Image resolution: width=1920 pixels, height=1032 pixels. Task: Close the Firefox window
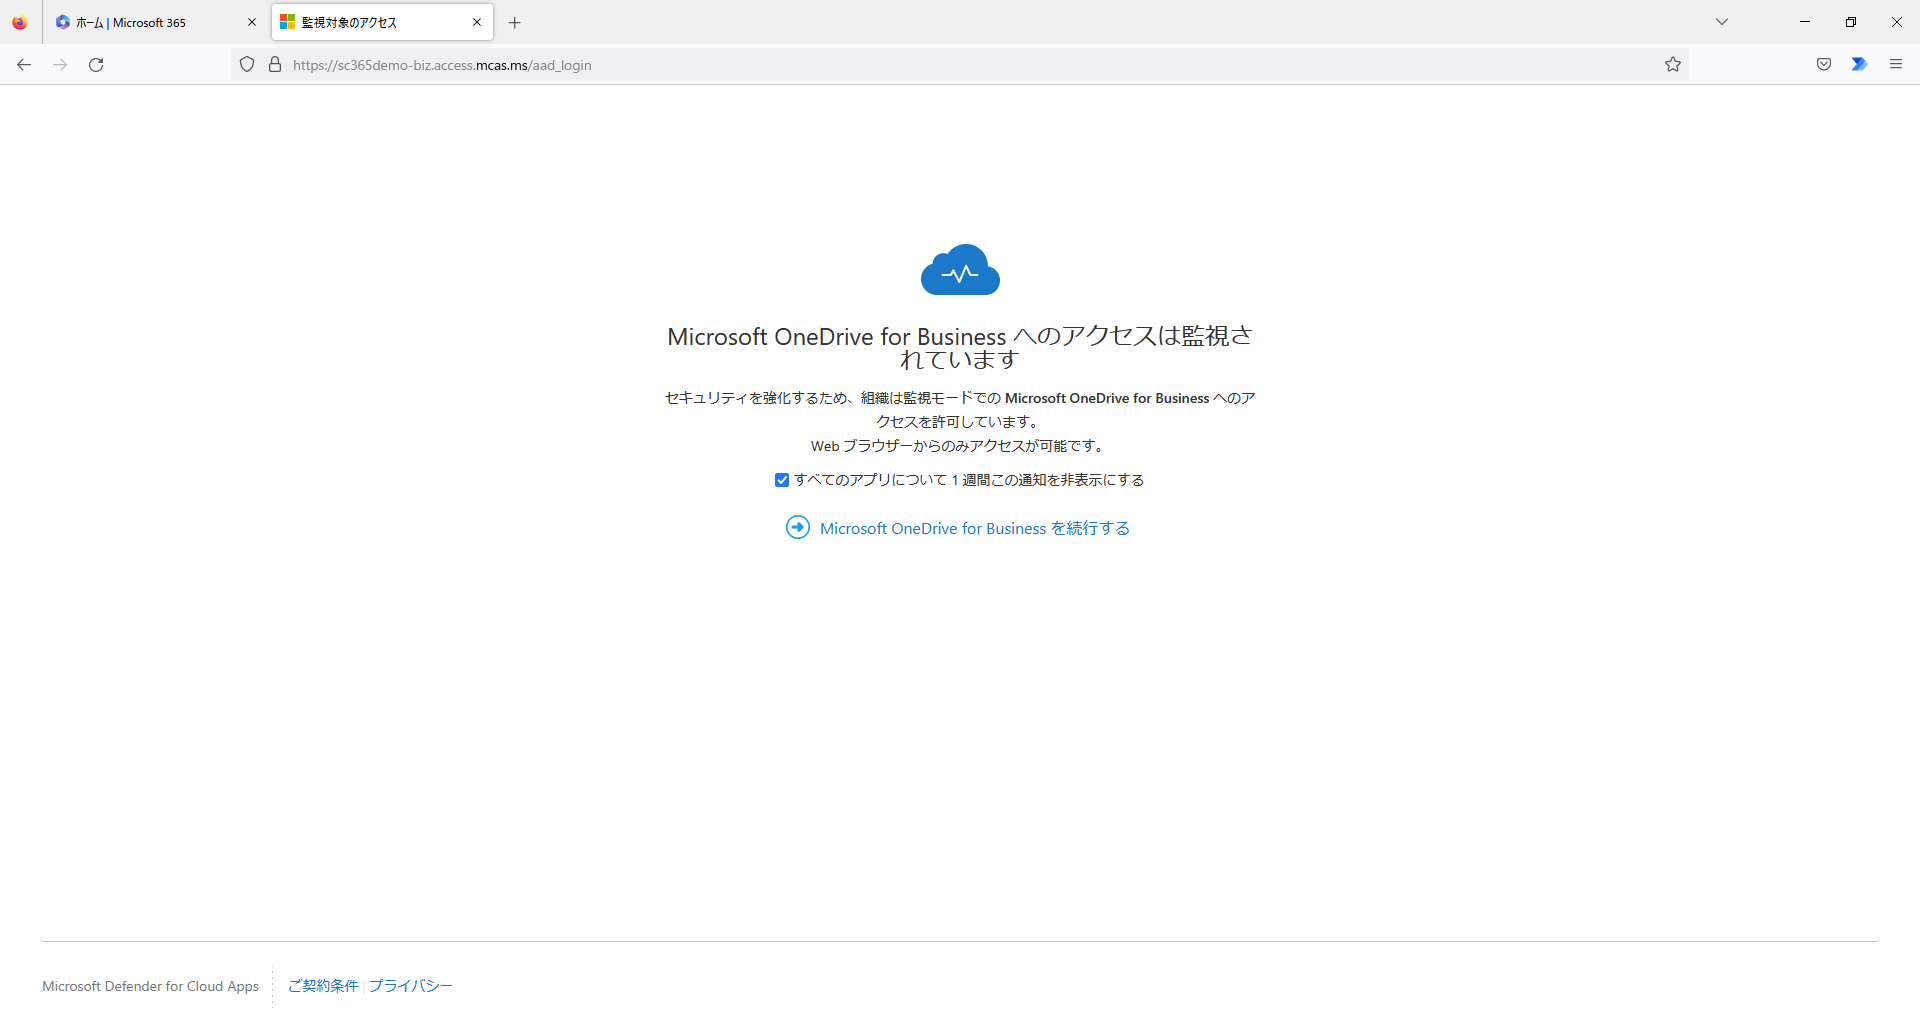1897,22
